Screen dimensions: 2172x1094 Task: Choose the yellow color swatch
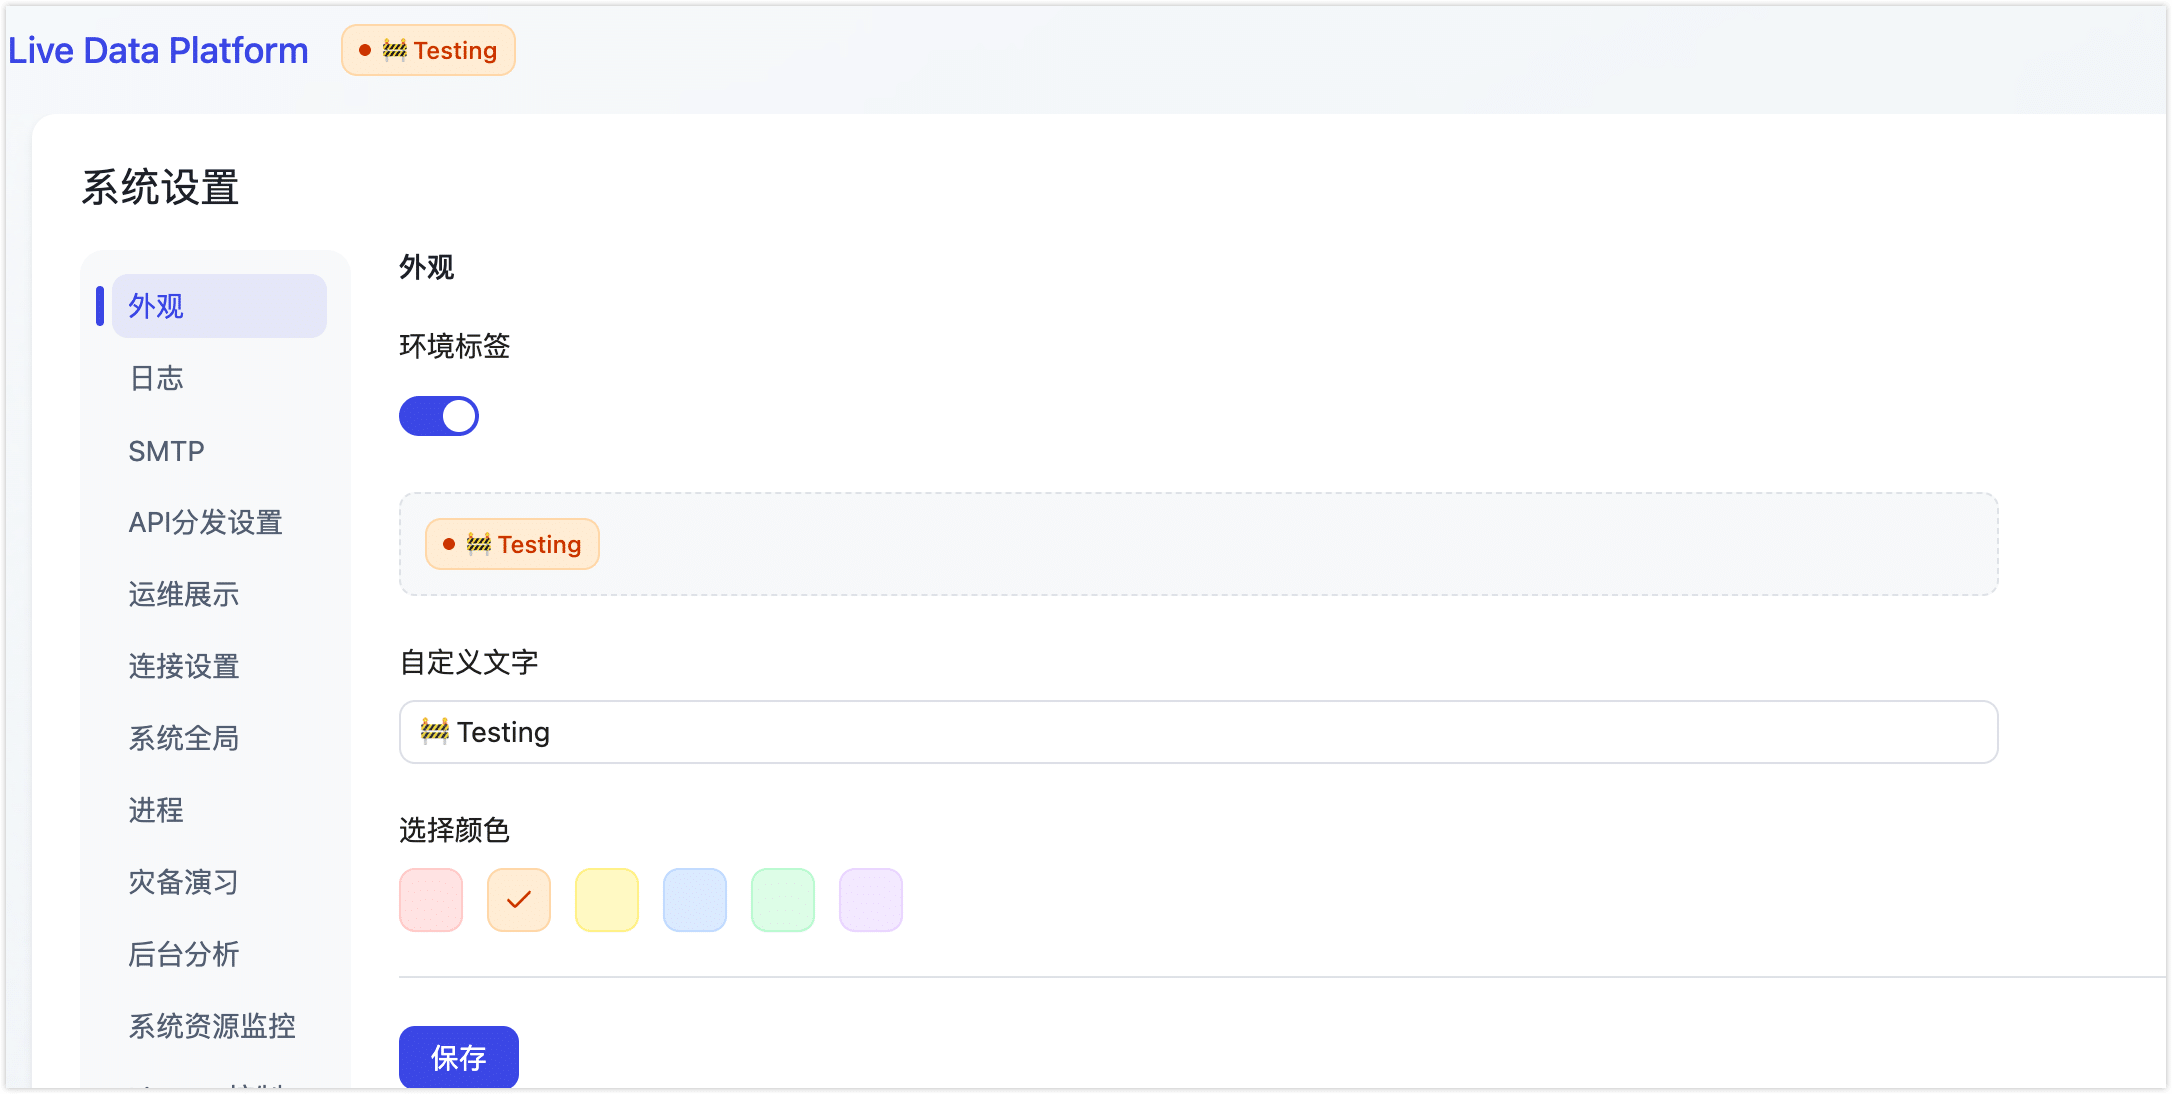tap(607, 900)
